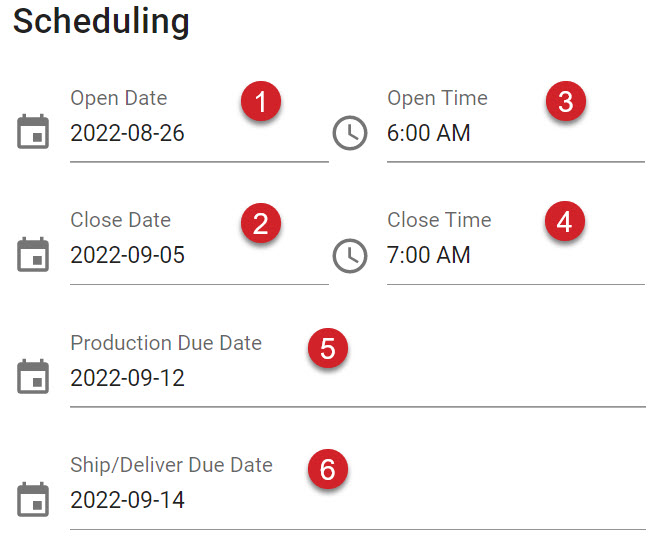Screen dimensions: 656x542
Task: Click the calendar icon beside Close Date
Action: click(33, 254)
